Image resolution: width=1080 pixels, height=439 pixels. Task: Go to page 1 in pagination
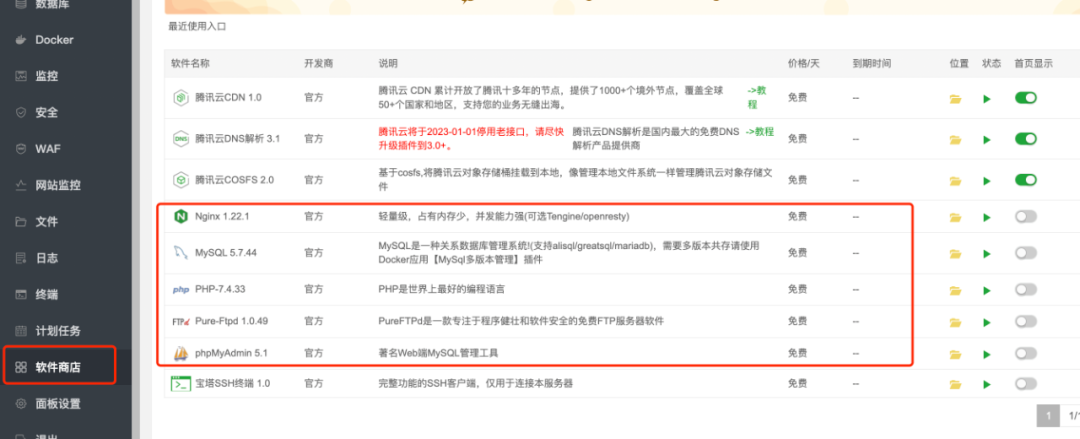tap(1048, 416)
